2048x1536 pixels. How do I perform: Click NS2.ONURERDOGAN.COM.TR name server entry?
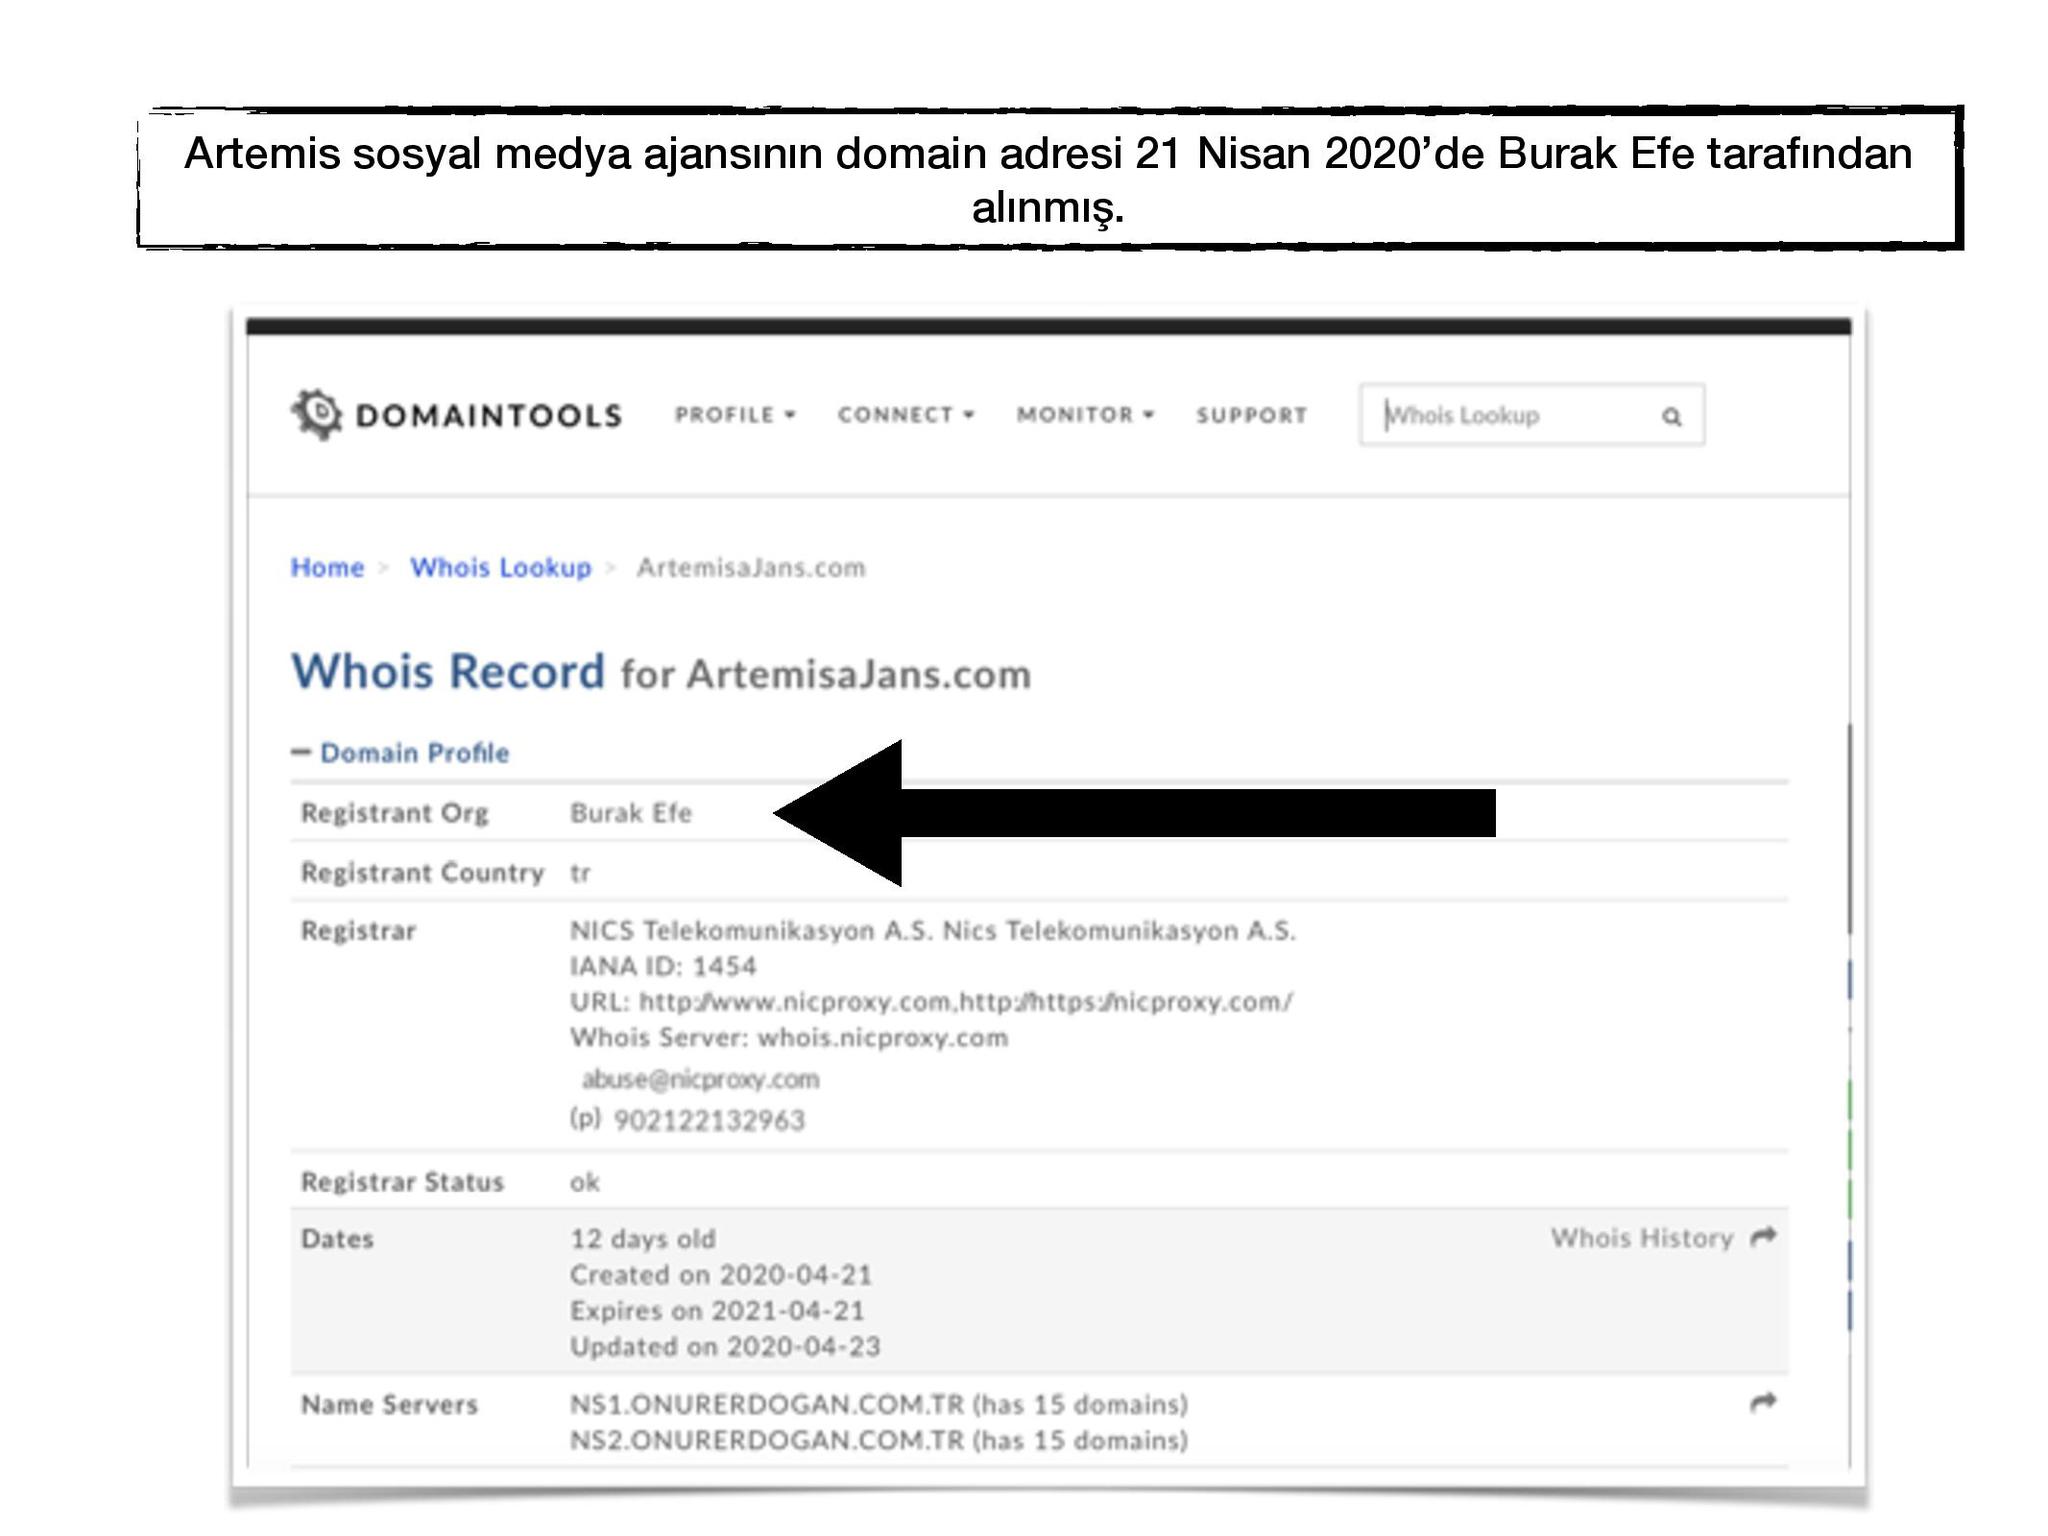766,1440
